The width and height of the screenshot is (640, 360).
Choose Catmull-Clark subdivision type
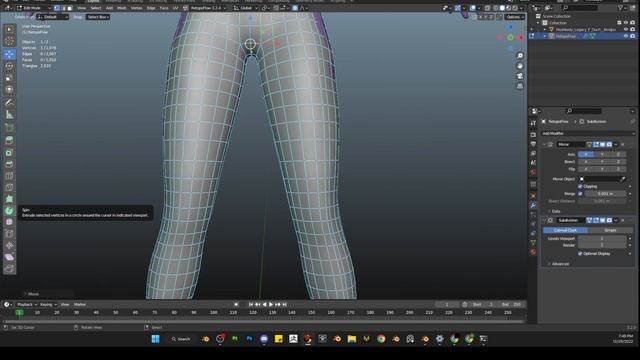click(x=565, y=230)
